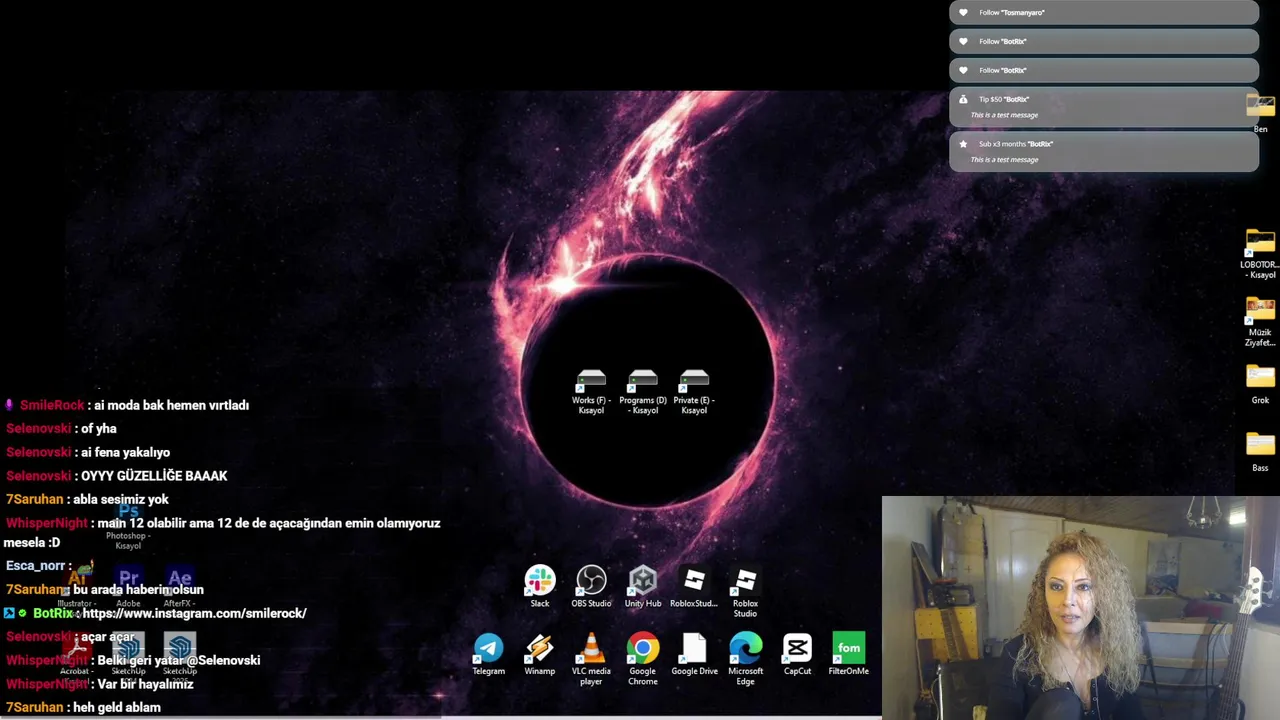Viewport: 1280px width, 720px height.
Task: Select the Photoshop shortcut behind the chat
Action: (128, 527)
